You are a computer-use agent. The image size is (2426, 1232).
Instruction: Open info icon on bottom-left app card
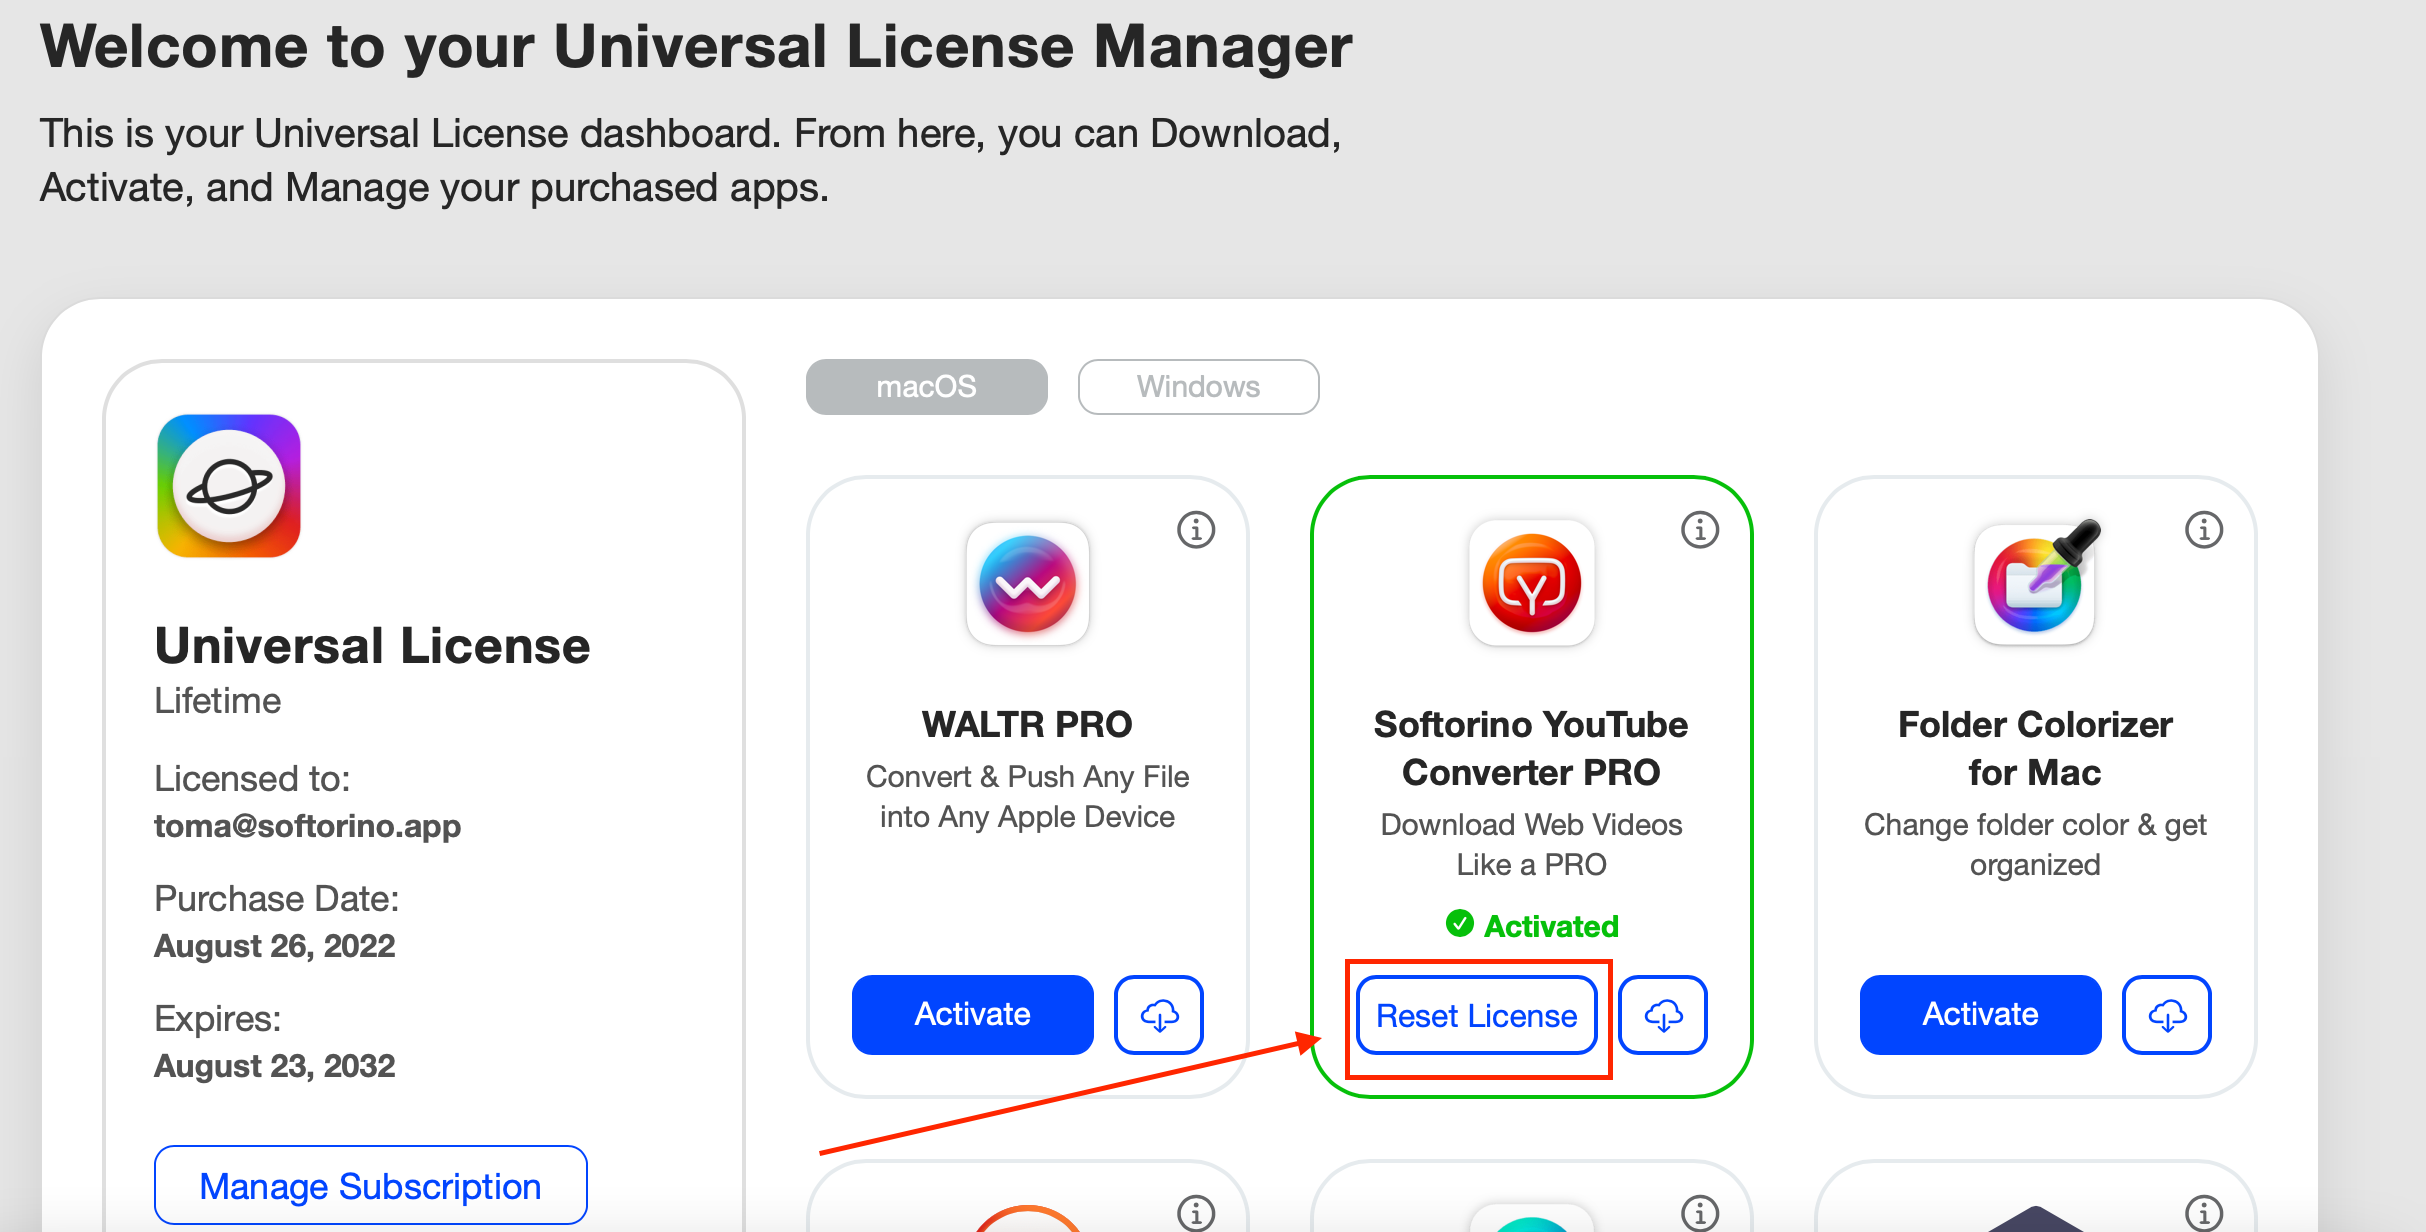[x=1196, y=1212]
